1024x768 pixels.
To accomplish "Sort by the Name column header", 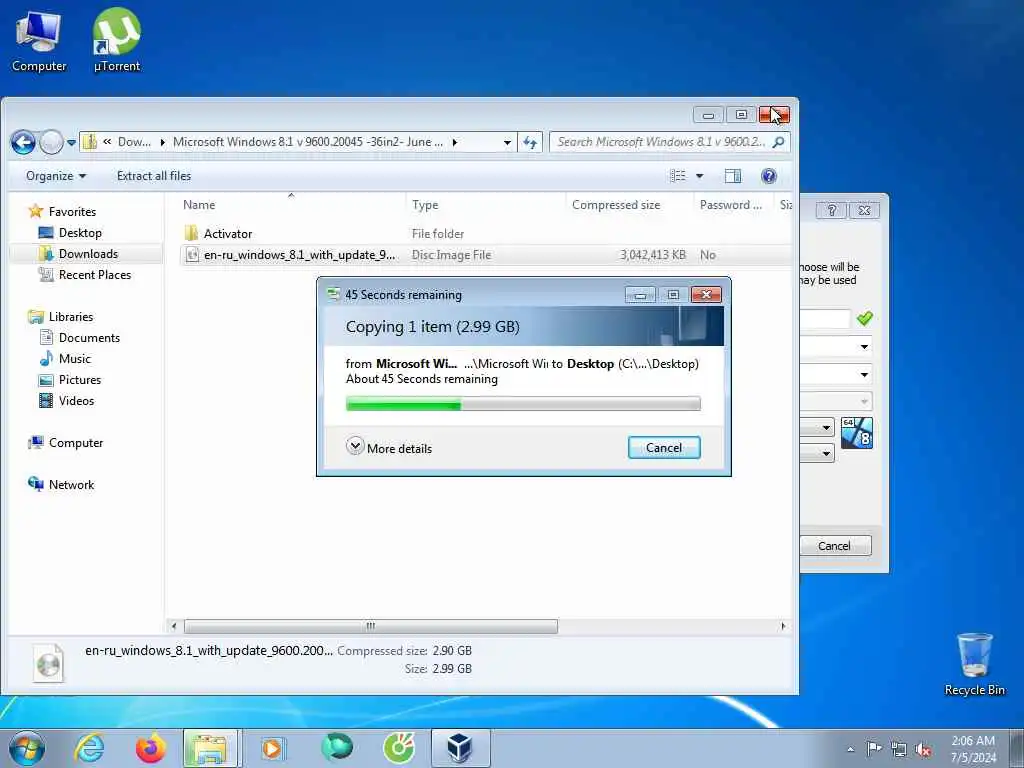I will tap(291, 204).
